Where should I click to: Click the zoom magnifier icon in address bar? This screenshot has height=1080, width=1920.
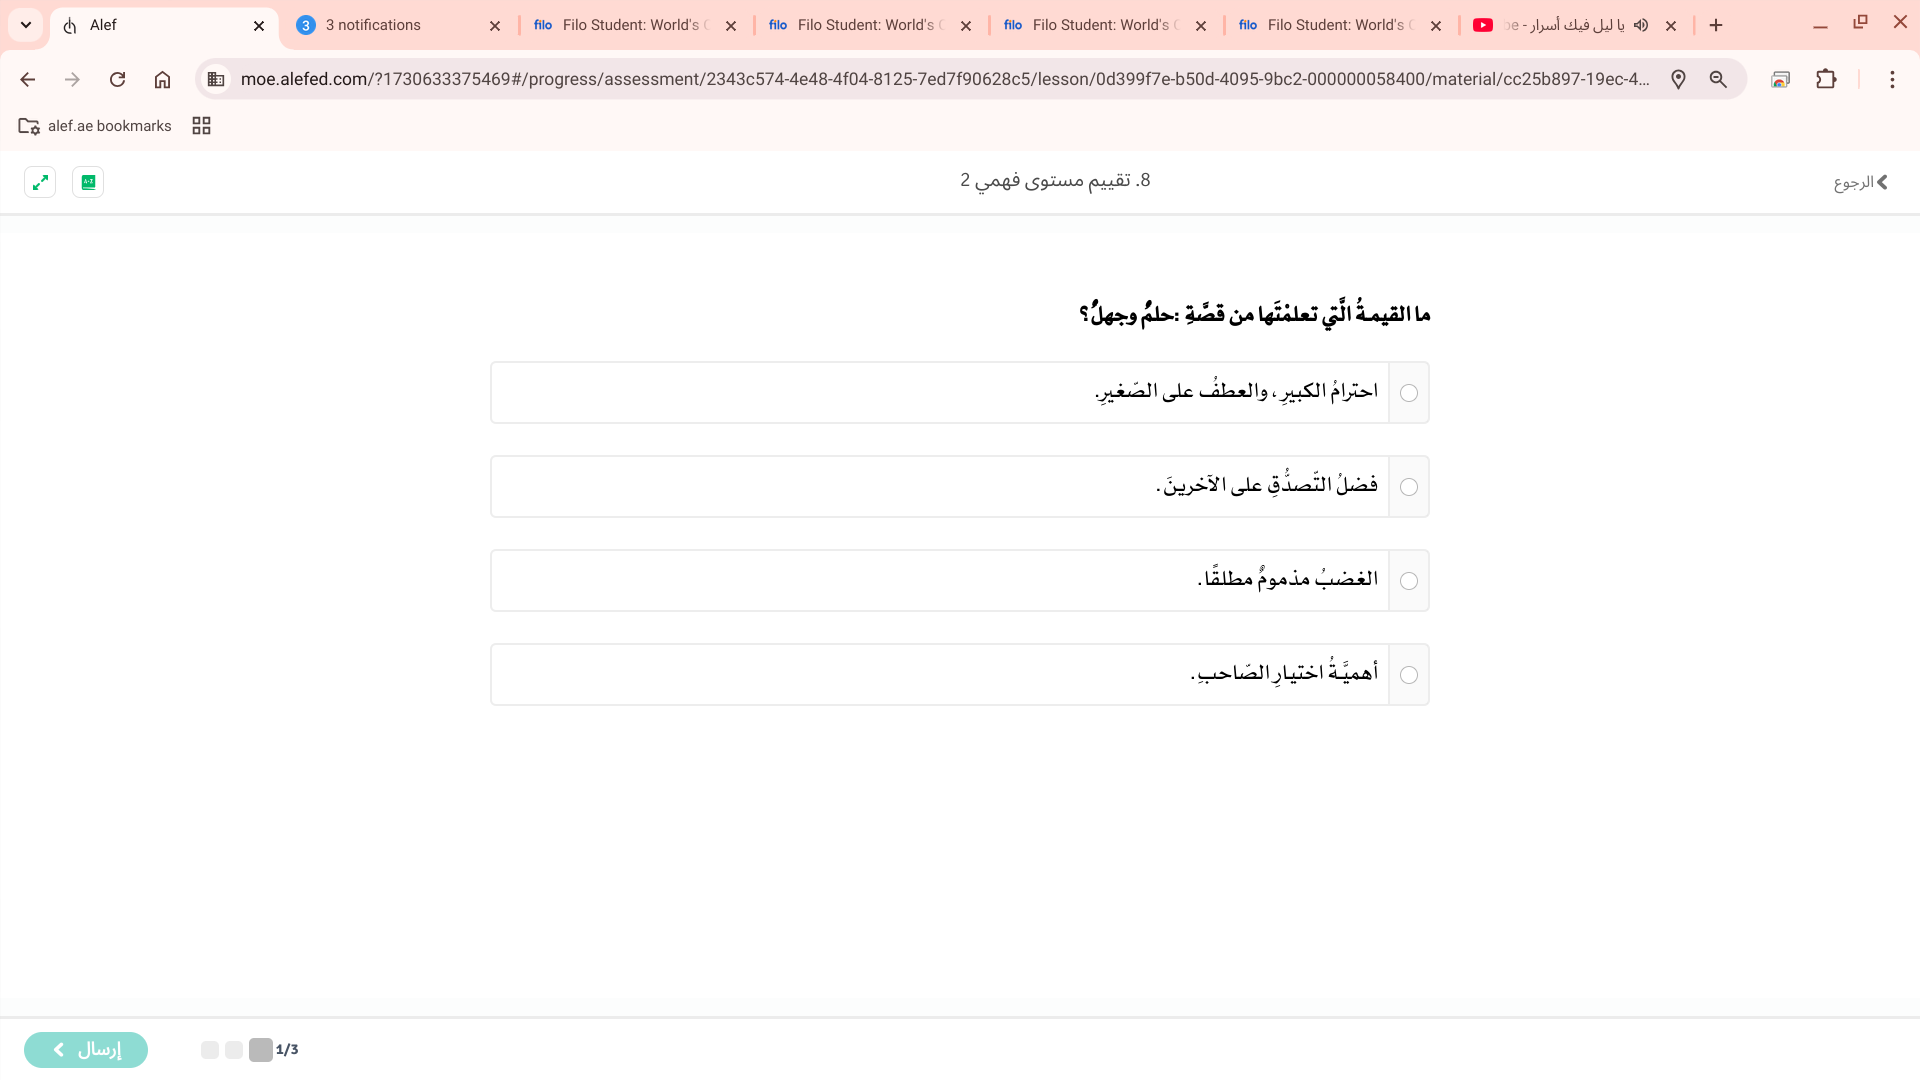click(1718, 79)
